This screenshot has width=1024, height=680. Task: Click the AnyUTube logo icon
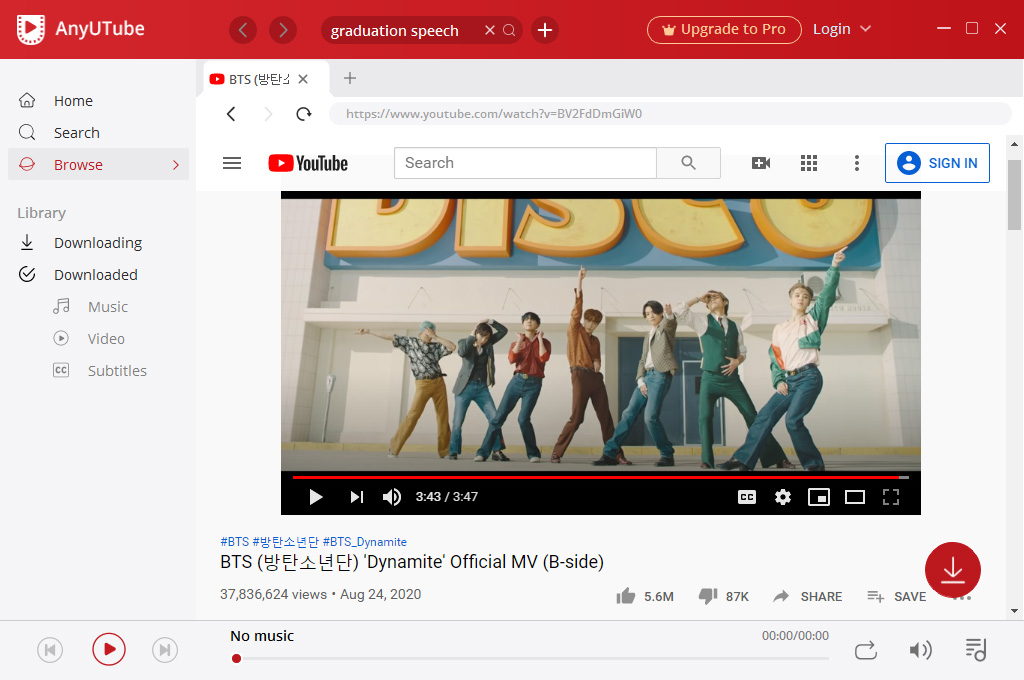[x=31, y=29]
